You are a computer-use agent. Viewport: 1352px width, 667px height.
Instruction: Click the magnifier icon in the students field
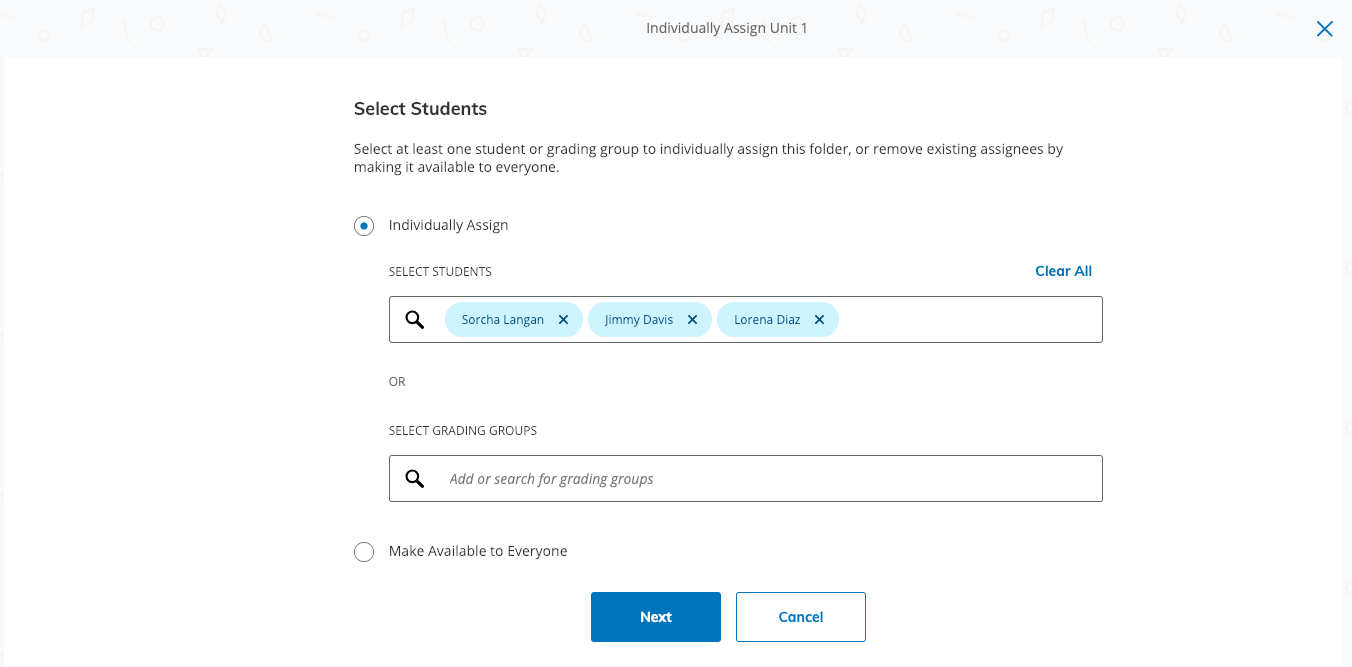click(x=415, y=320)
